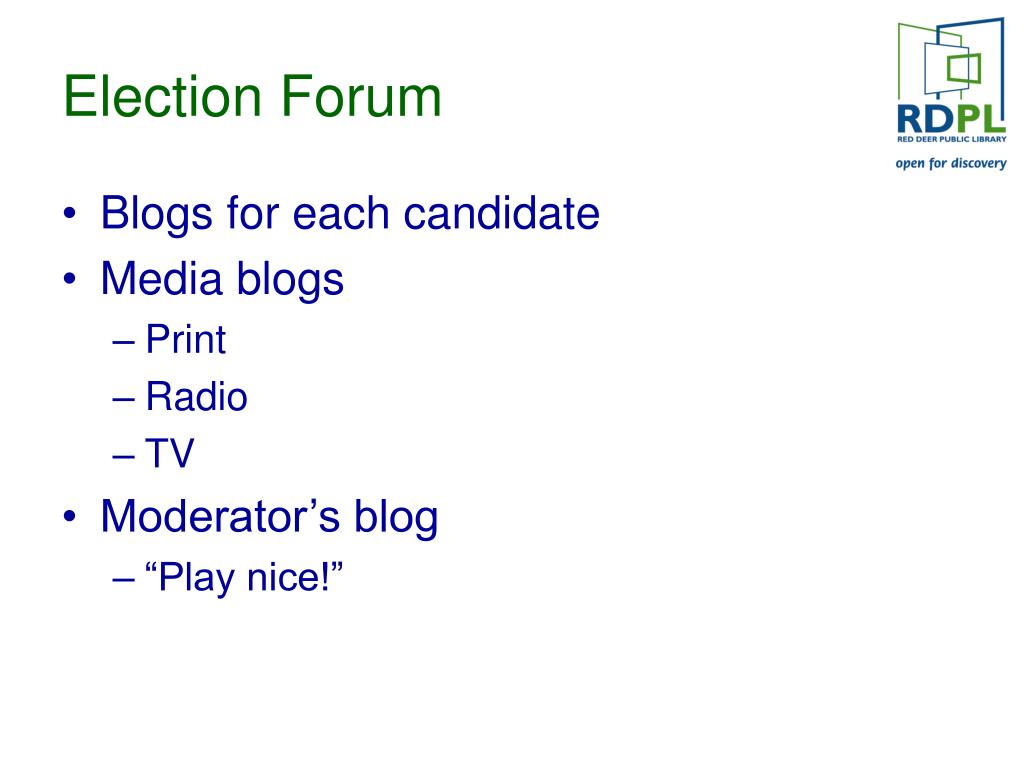Screen dimensions: 1024x768
Task: Select the "Moderator's blog" bullet text
Action: click(x=269, y=517)
